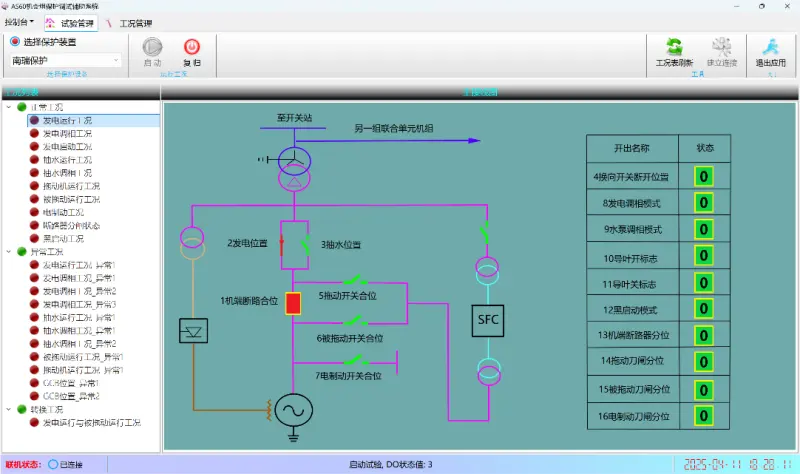Click the red 1机端断路器 breaker symbol
The height and width of the screenshot is (474, 800).
[293, 303]
